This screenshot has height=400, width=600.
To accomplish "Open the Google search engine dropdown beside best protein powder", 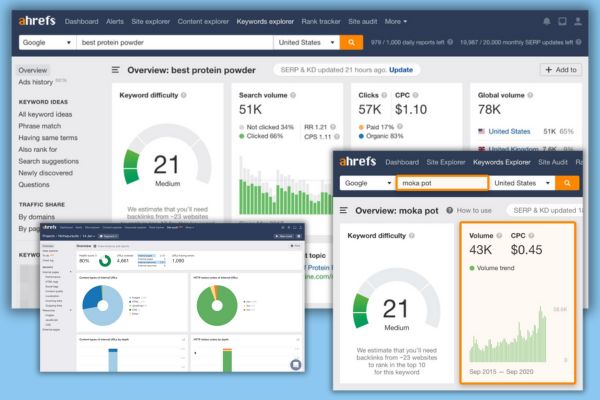I will point(47,42).
